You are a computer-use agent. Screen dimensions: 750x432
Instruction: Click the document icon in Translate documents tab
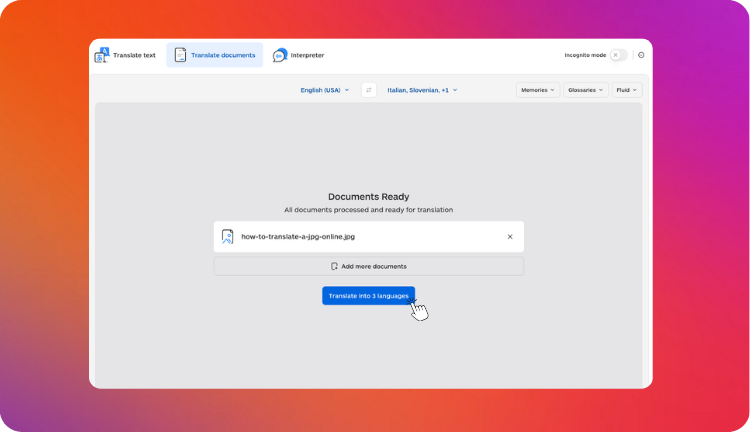[x=180, y=55]
